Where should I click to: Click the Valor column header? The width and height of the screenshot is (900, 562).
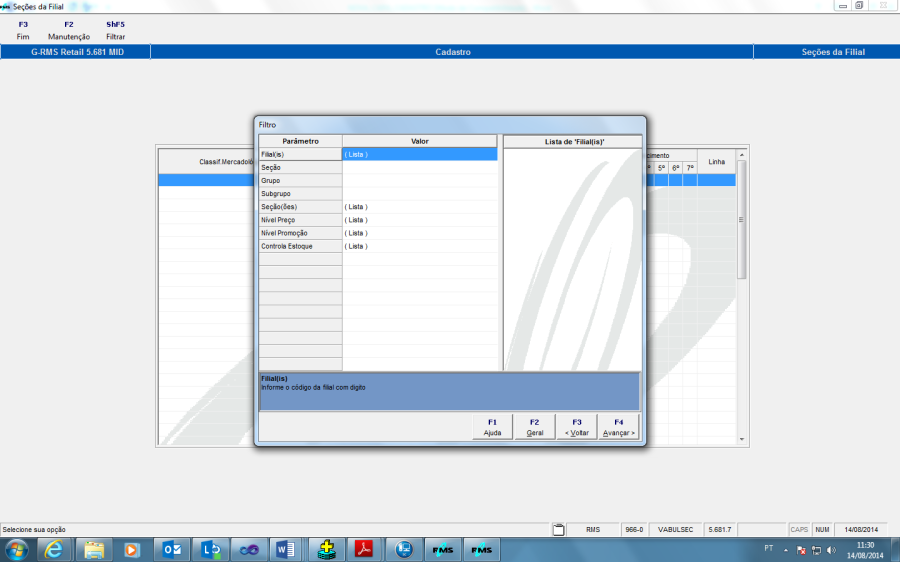(420, 141)
